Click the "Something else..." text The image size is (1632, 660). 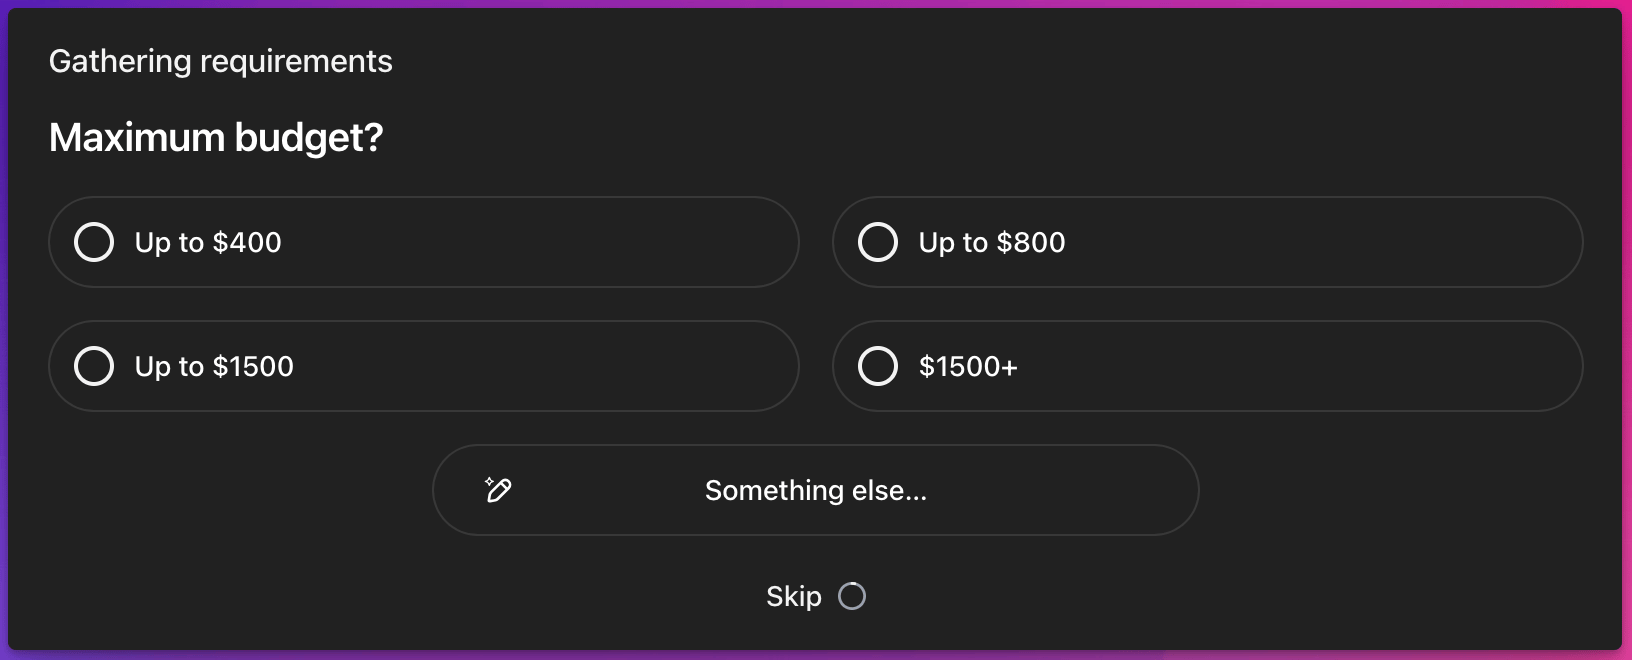pos(816,490)
